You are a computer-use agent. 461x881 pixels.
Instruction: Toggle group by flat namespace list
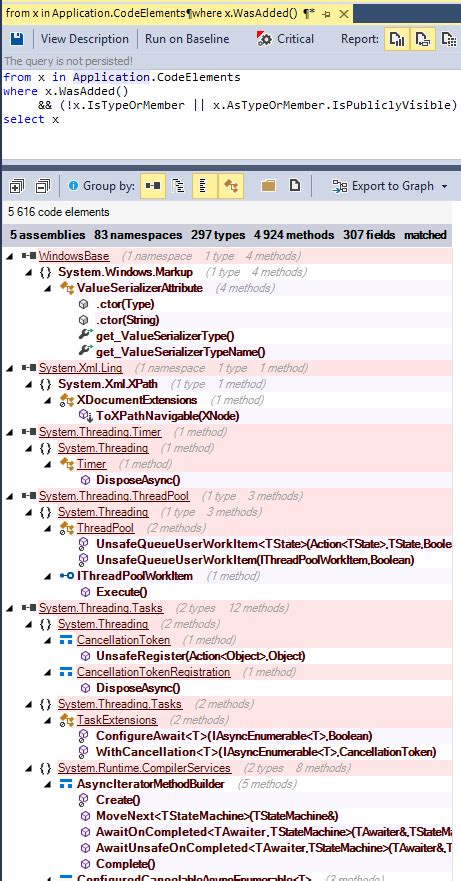tap(205, 186)
